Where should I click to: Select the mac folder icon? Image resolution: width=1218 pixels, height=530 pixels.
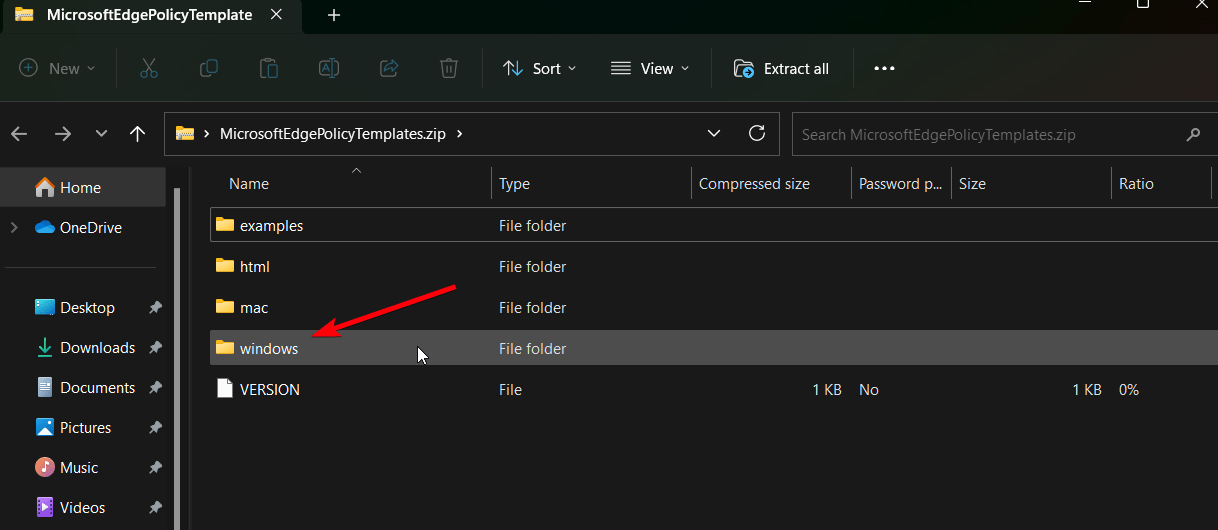(224, 307)
